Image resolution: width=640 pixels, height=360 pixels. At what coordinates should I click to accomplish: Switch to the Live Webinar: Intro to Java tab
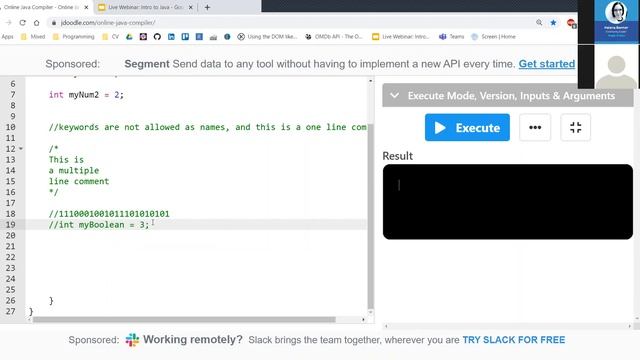[145, 7]
